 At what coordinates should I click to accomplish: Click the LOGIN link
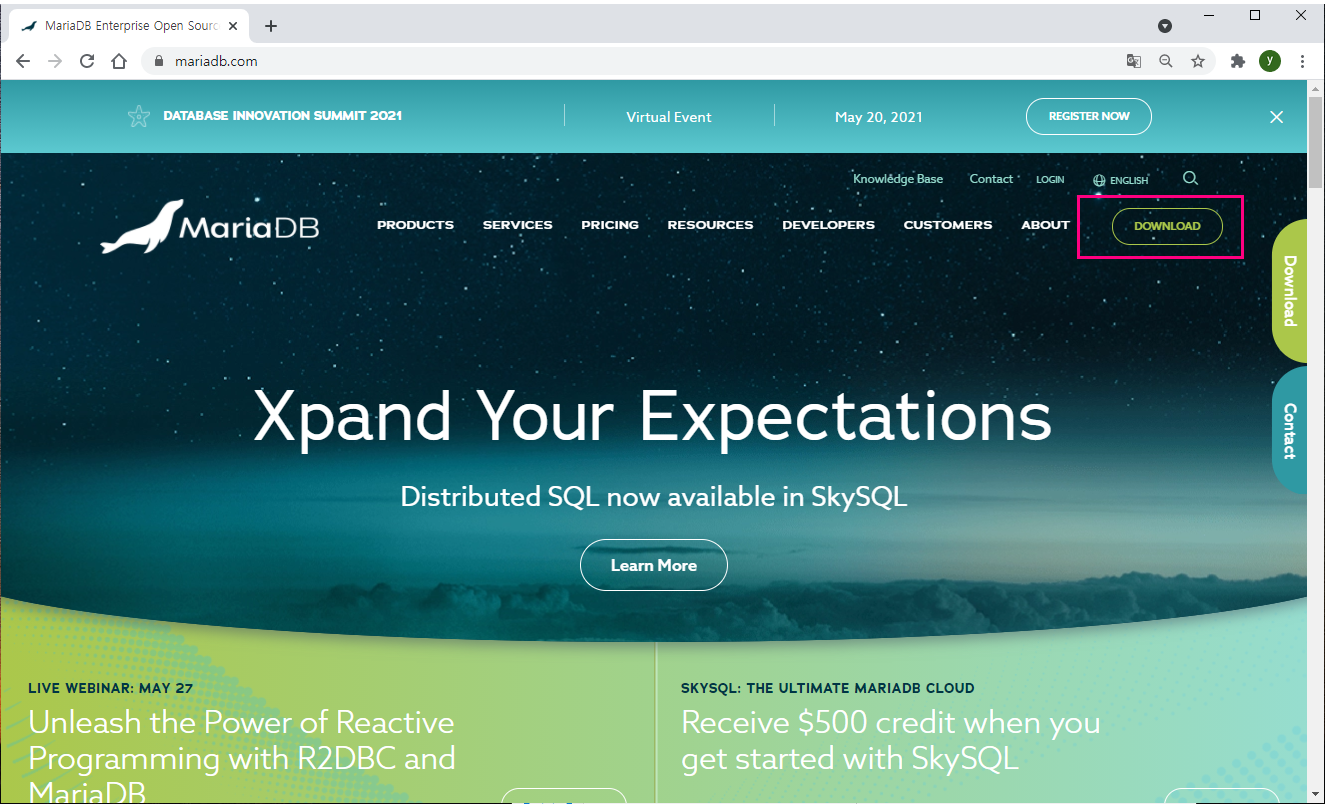(x=1050, y=180)
